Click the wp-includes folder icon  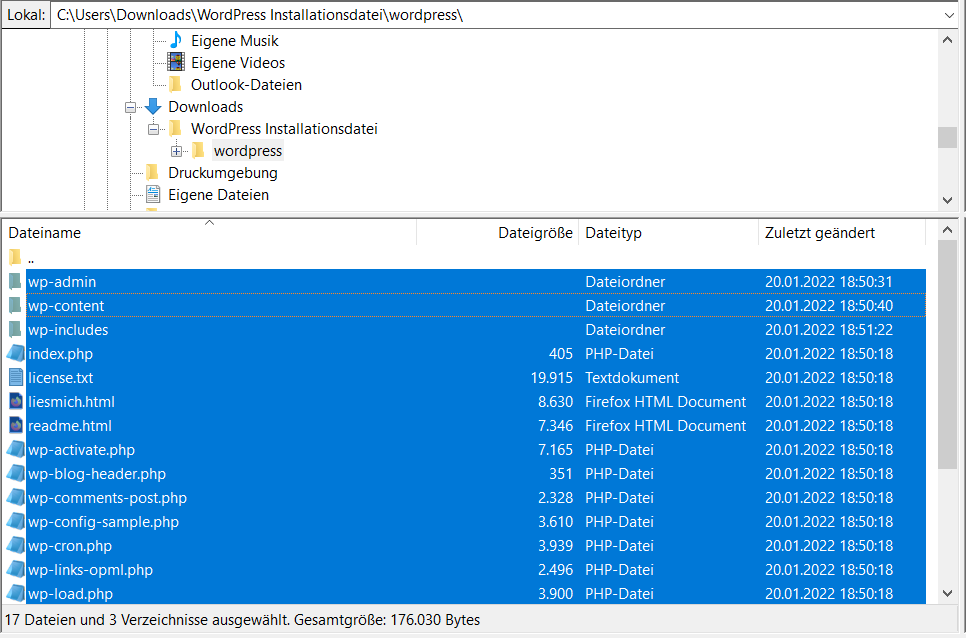tap(15, 329)
